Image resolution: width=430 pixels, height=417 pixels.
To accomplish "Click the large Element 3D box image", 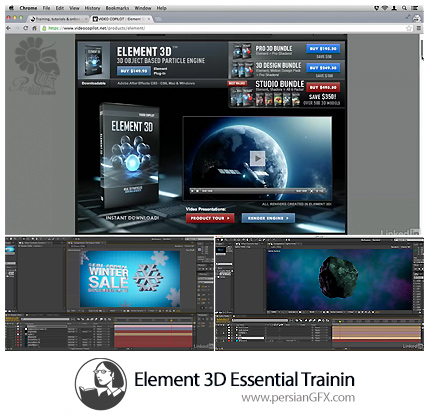I will [130, 155].
